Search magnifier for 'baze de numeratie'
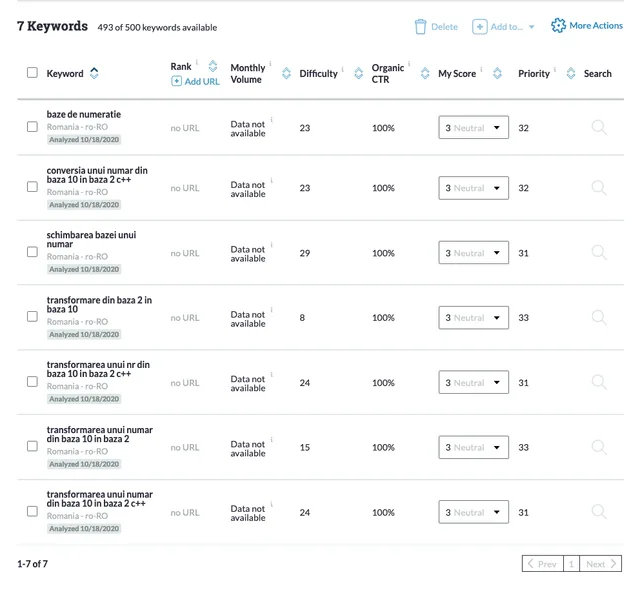 click(599, 128)
